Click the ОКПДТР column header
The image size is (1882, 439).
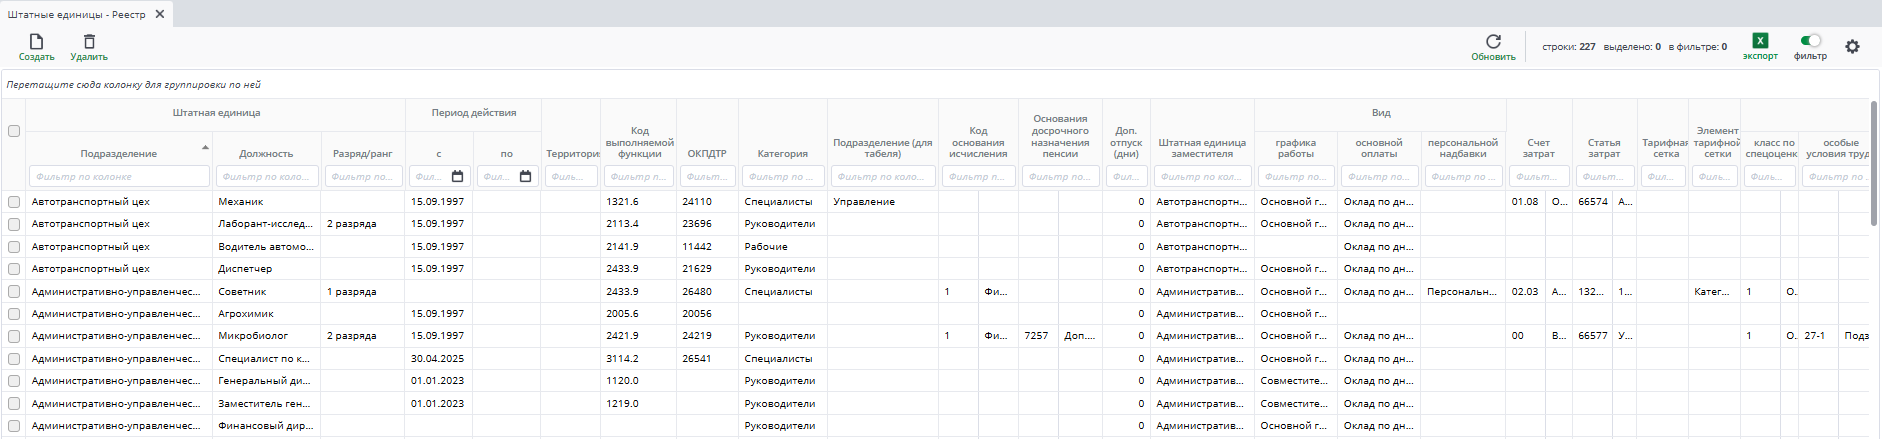(707, 154)
